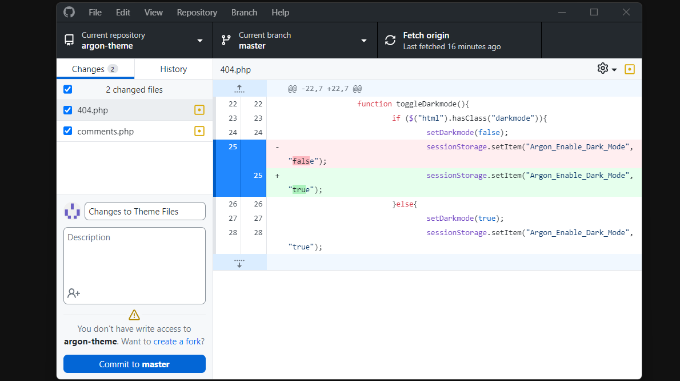680x381 pixels.
Task: Click the Fetch origin button
Action: [x=460, y=40]
